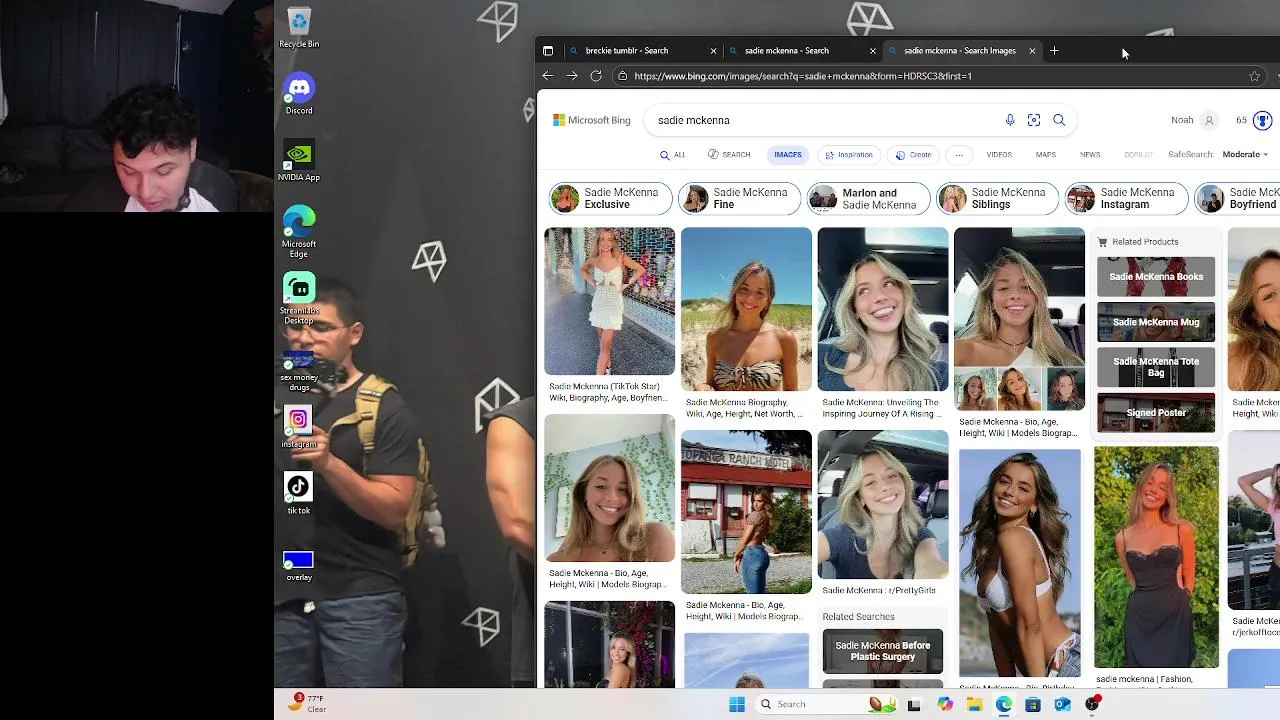Switch to MAPS results
The height and width of the screenshot is (720, 1280).
click(x=1046, y=155)
